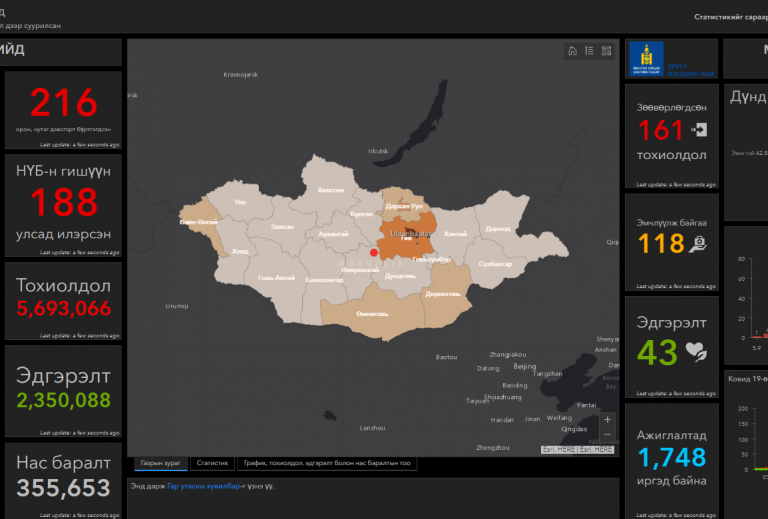Click the recovered heart-leaf icon beside 43
The height and width of the screenshot is (519, 768).
695,352
